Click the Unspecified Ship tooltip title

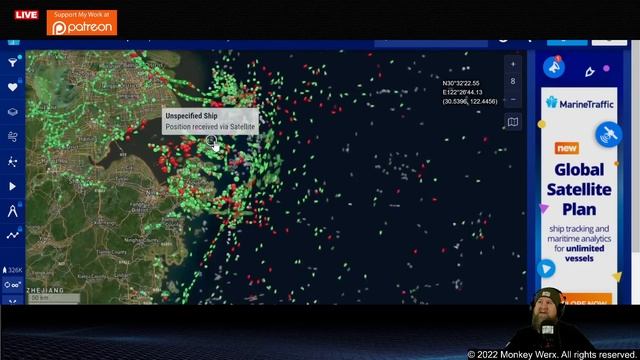(191, 116)
